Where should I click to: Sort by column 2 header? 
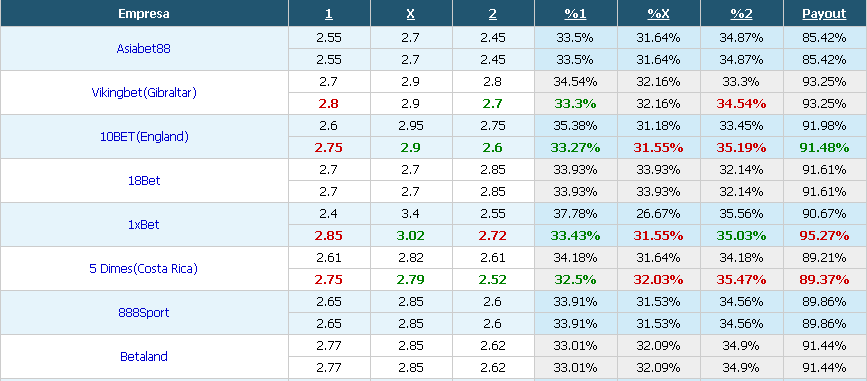(493, 14)
